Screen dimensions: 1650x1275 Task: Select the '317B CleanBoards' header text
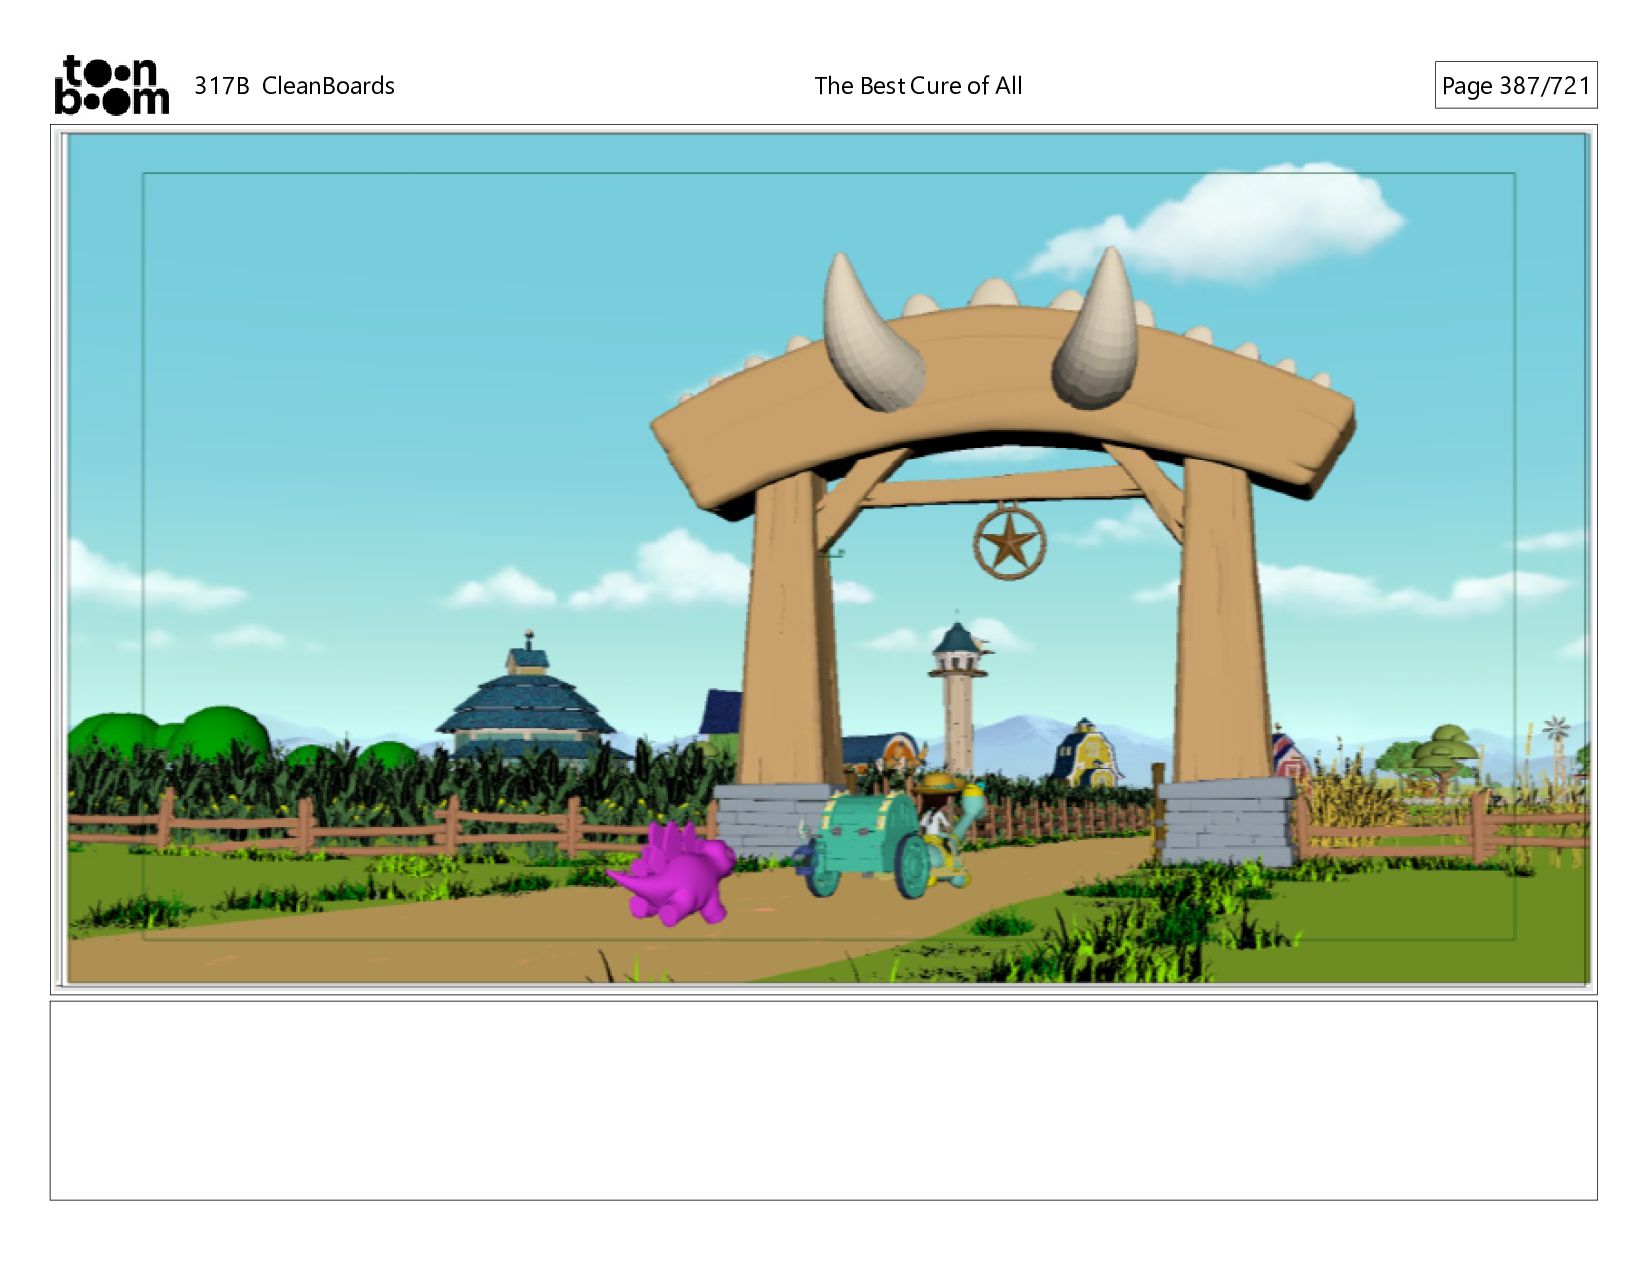pos(294,86)
